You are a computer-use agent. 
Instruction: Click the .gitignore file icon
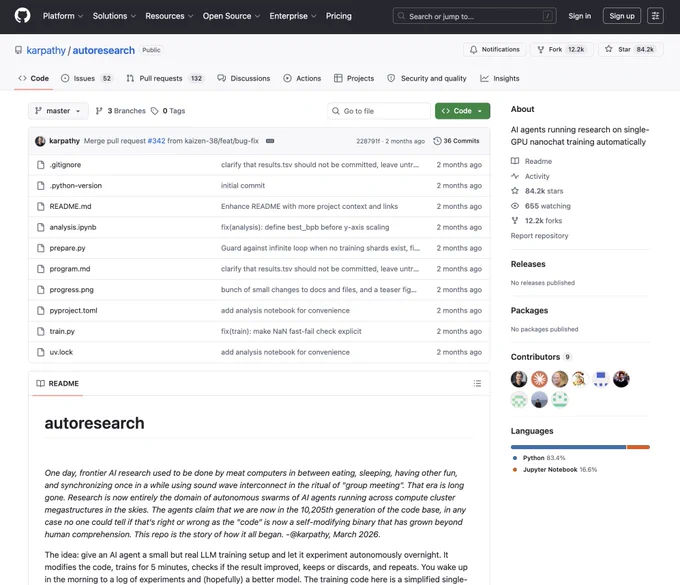coord(41,165)
